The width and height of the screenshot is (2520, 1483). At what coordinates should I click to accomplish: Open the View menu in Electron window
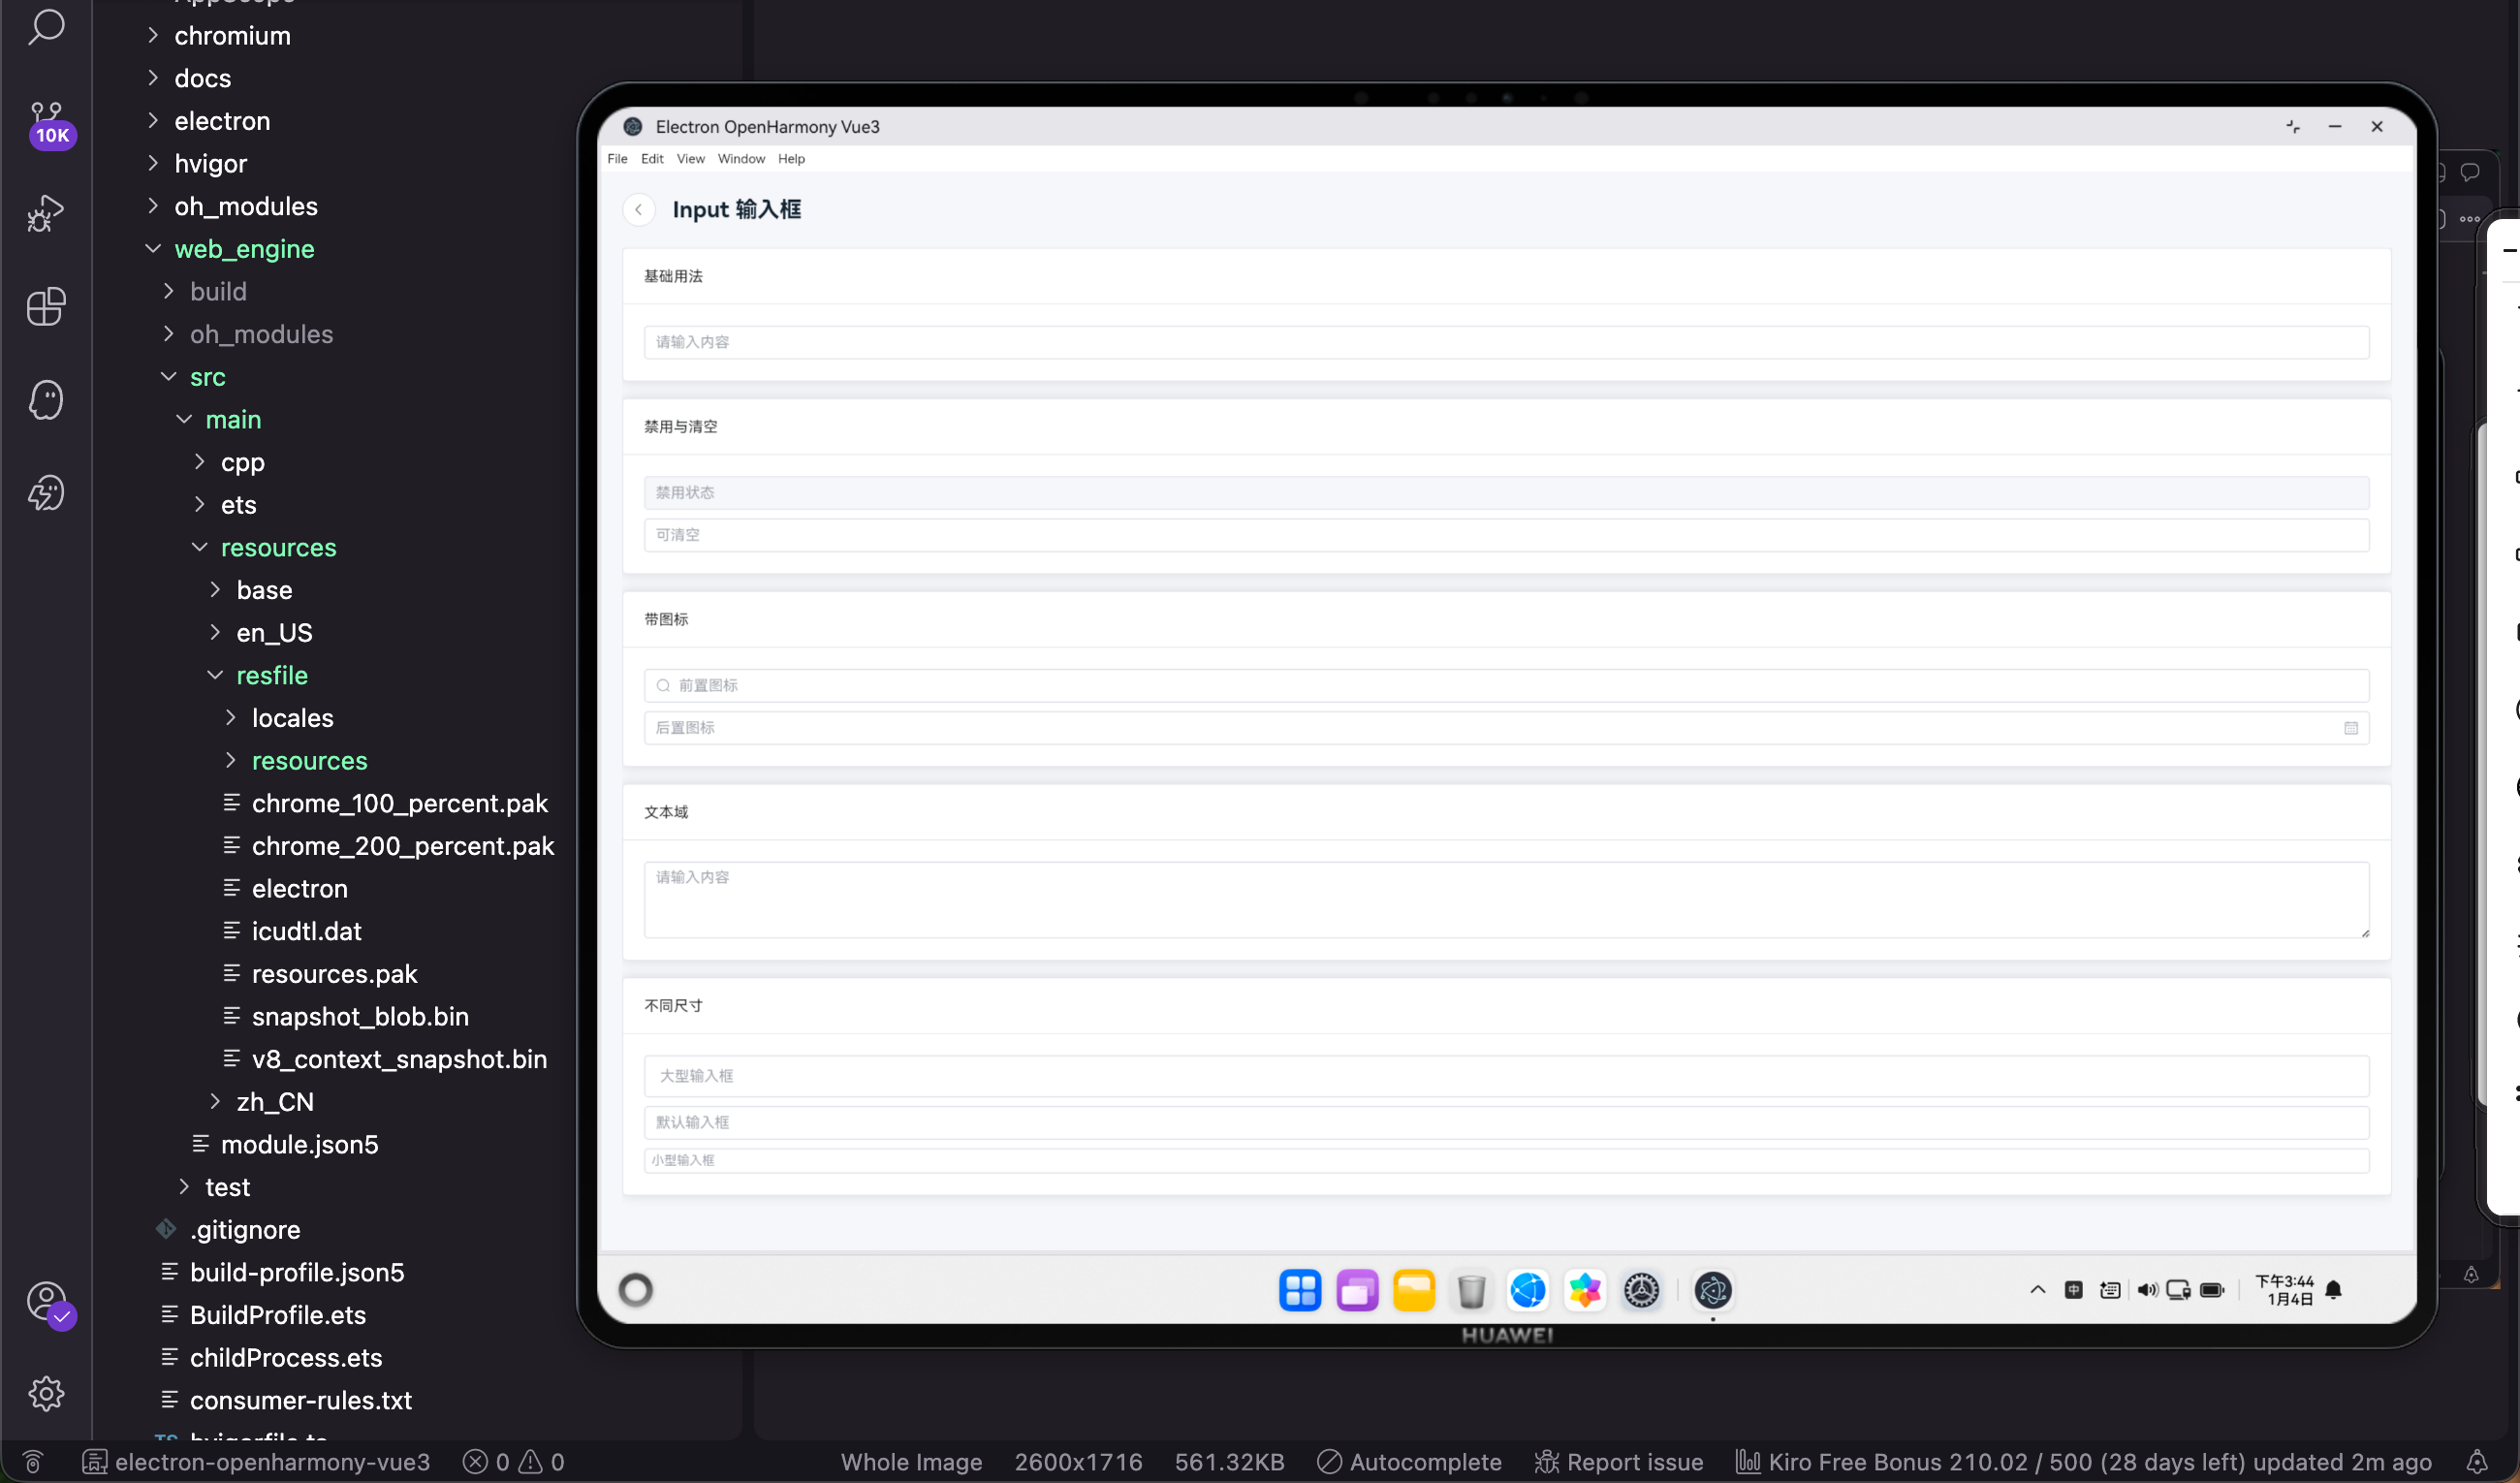(x=690, y=159)
